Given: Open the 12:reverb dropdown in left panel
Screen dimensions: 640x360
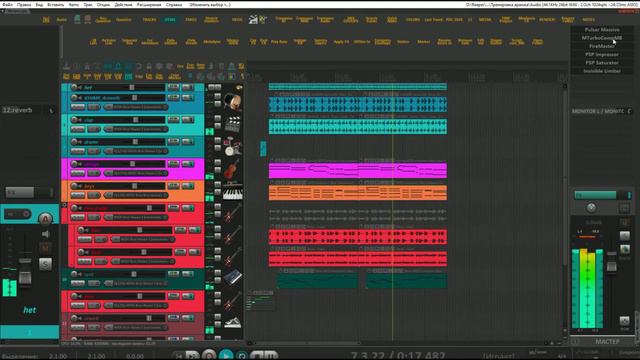Looking at the screenshot, I should pos(51,110).
